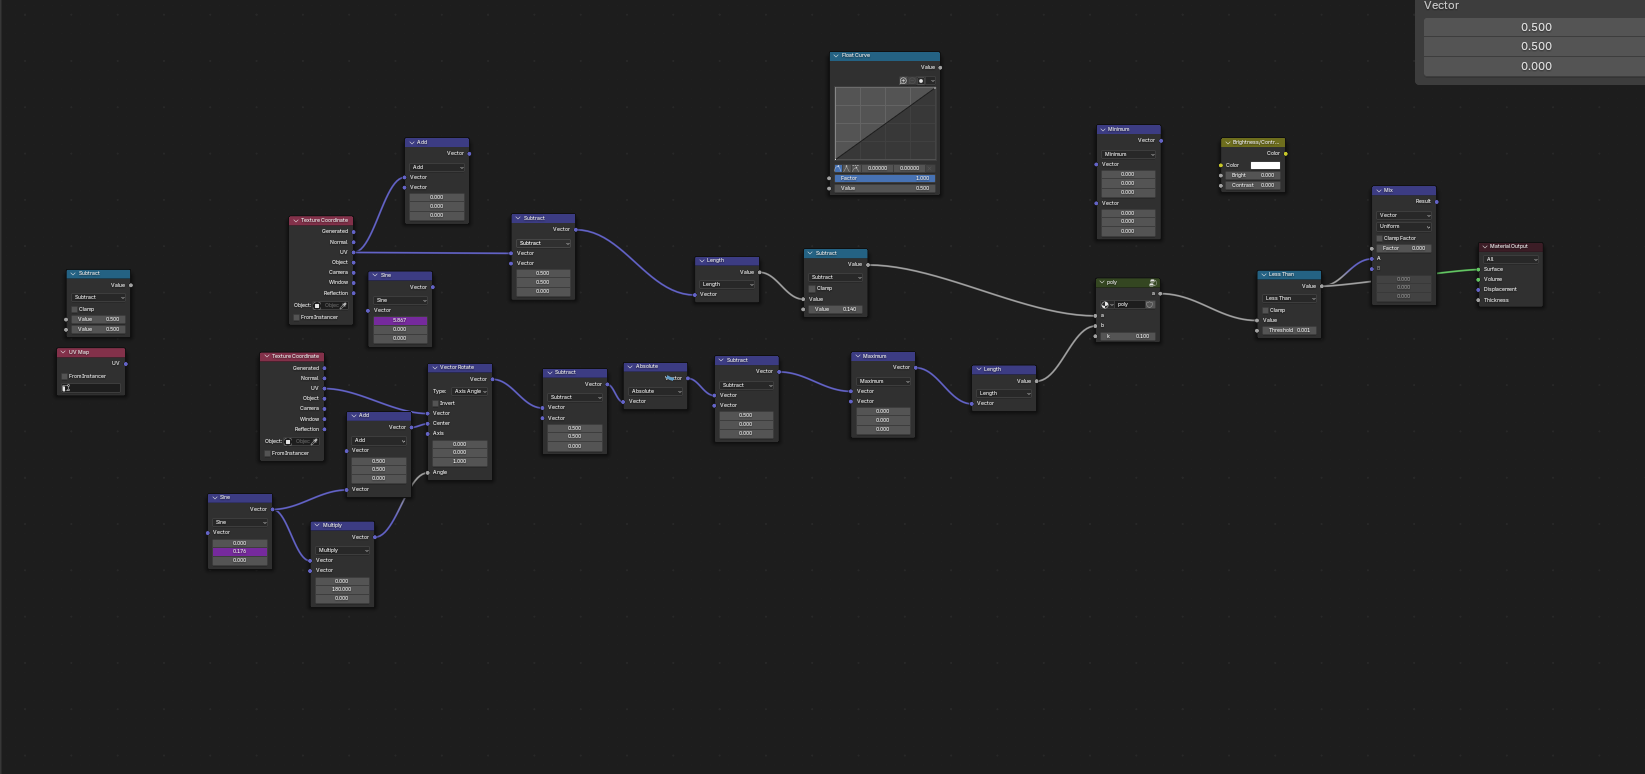The image size is (1645, 774).
Task: Click the fake user shield on poly node
Action: (1150, 304)
